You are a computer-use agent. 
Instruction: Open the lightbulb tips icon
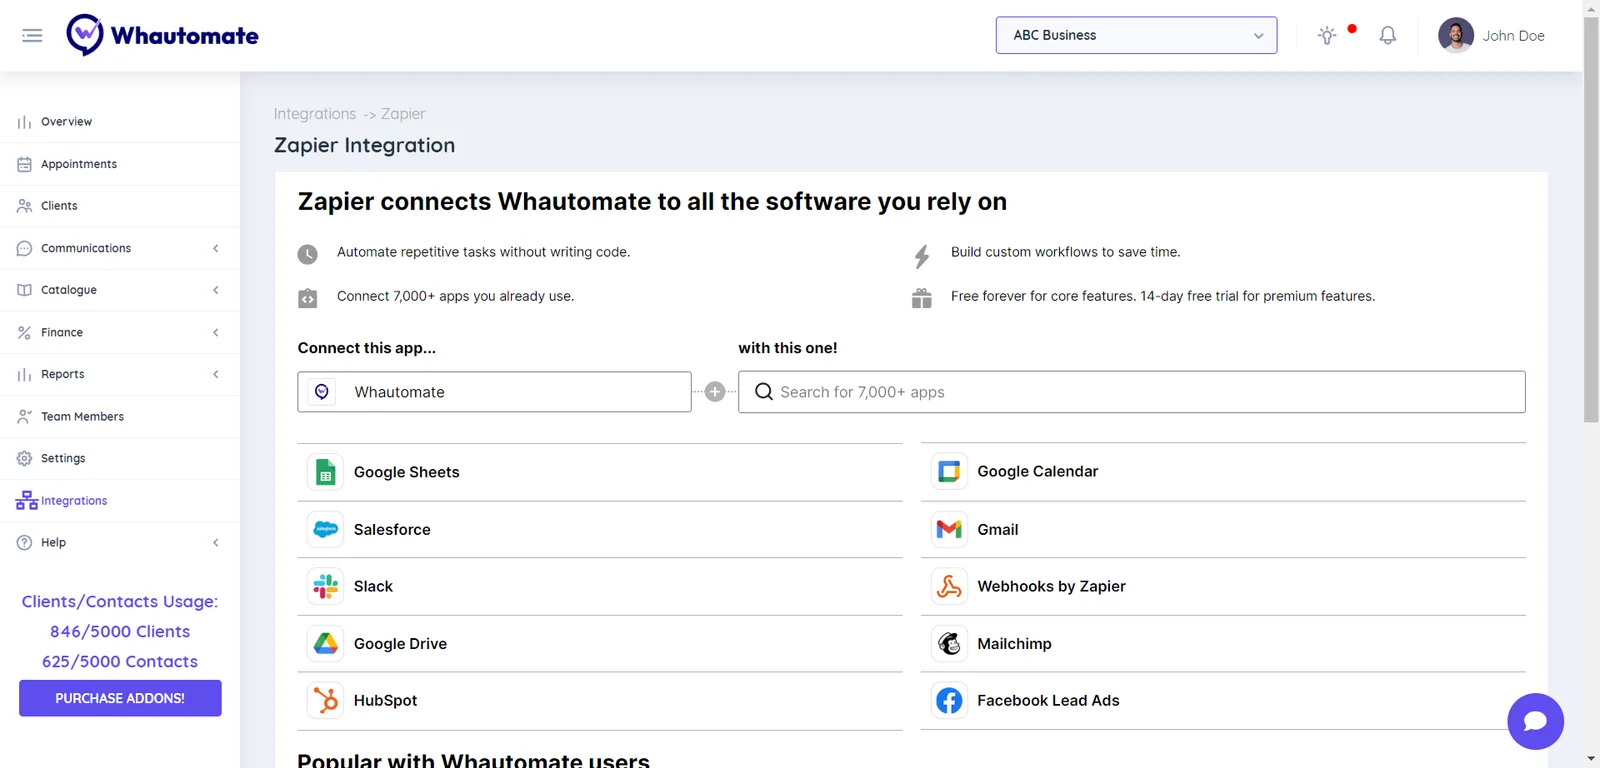pos(1327,36)
